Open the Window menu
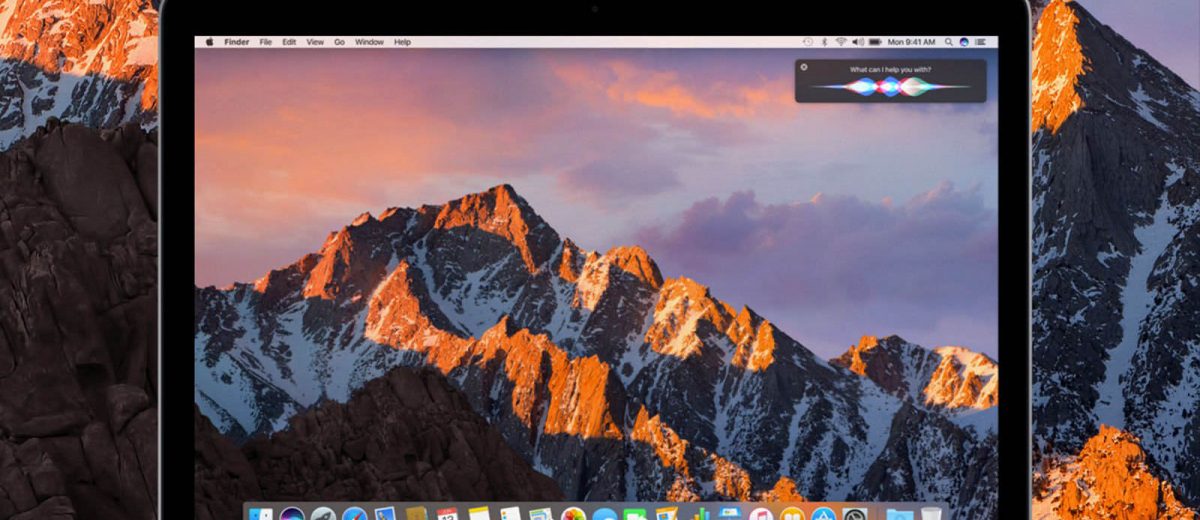This screenshot has height=520, width=1200. tap(370, 42)
